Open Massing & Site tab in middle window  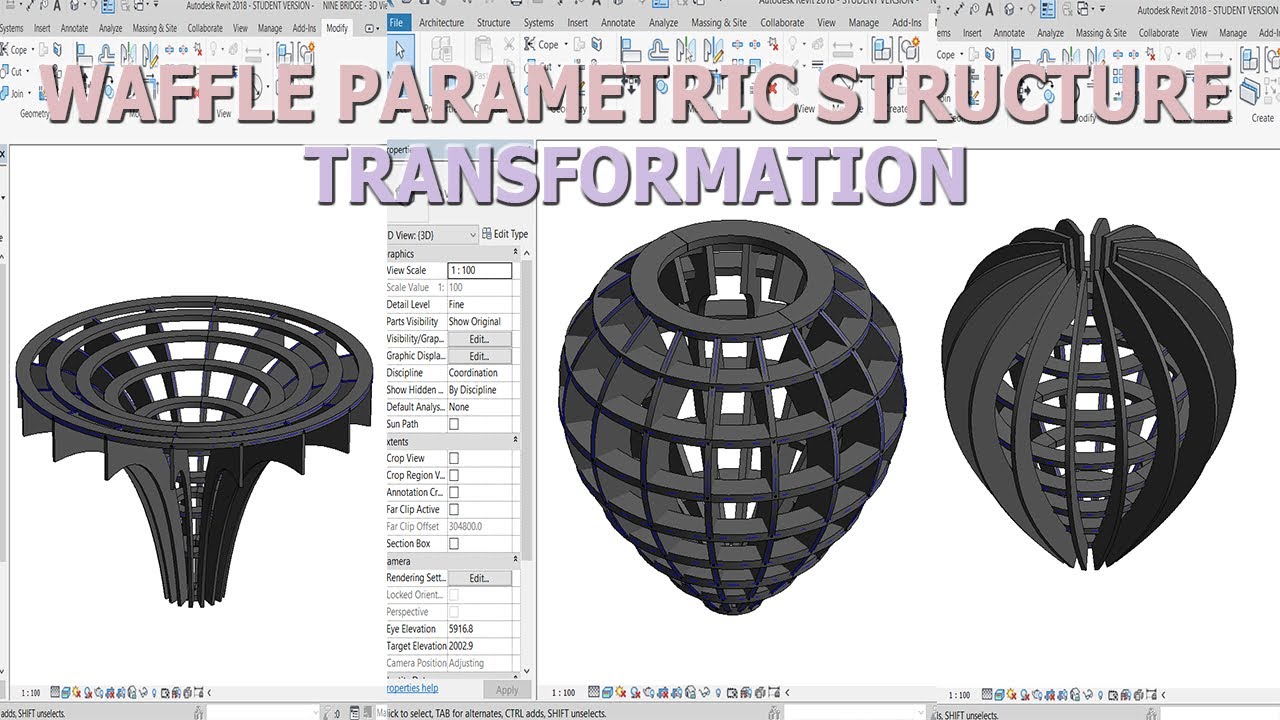click(719, 22)
